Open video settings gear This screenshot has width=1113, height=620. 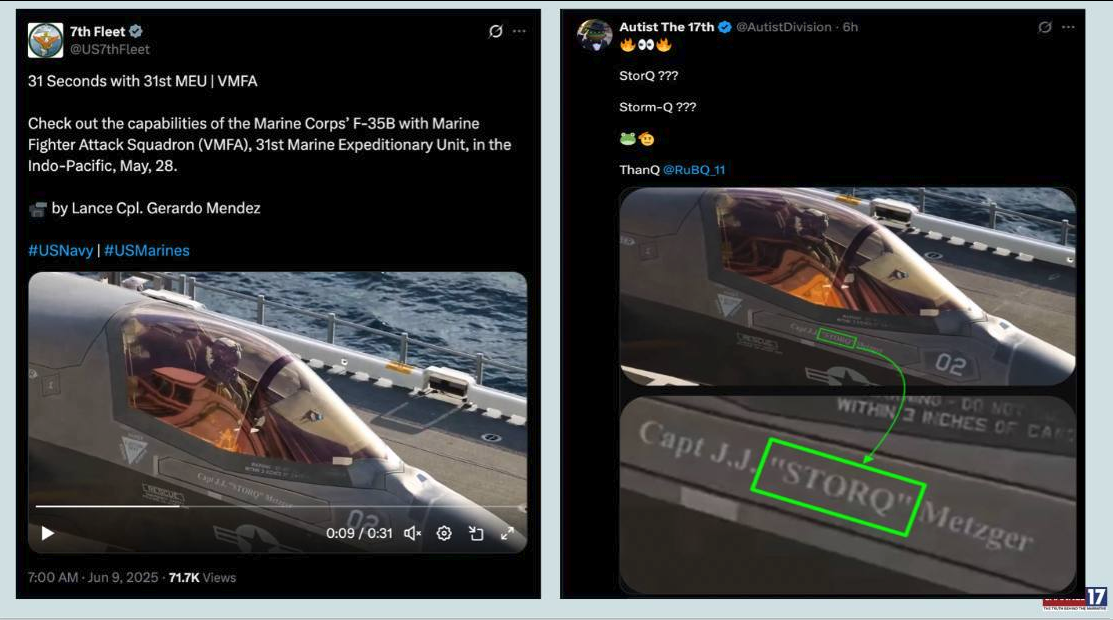tap(444, 533)
